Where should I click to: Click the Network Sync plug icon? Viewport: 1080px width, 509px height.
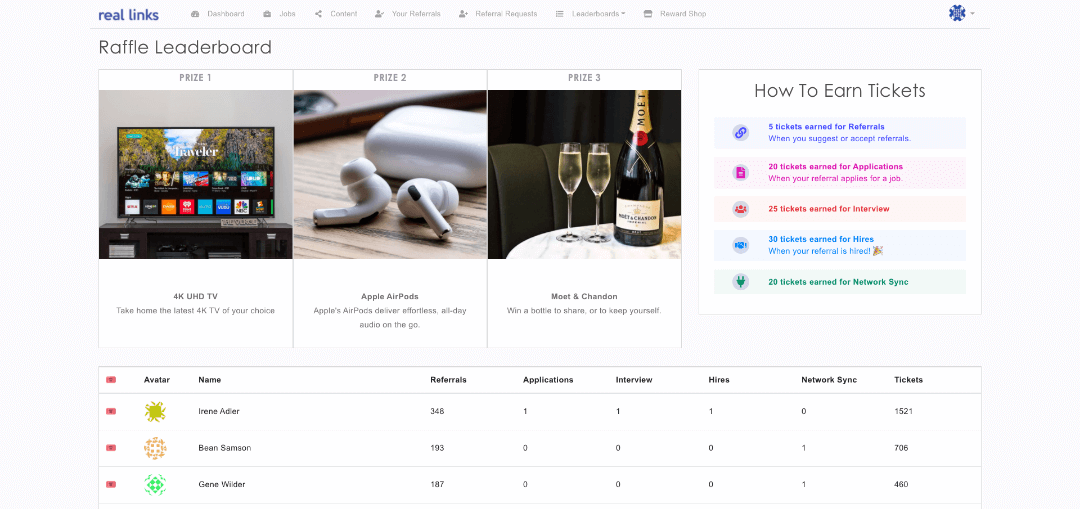click(x=740, y=282)
